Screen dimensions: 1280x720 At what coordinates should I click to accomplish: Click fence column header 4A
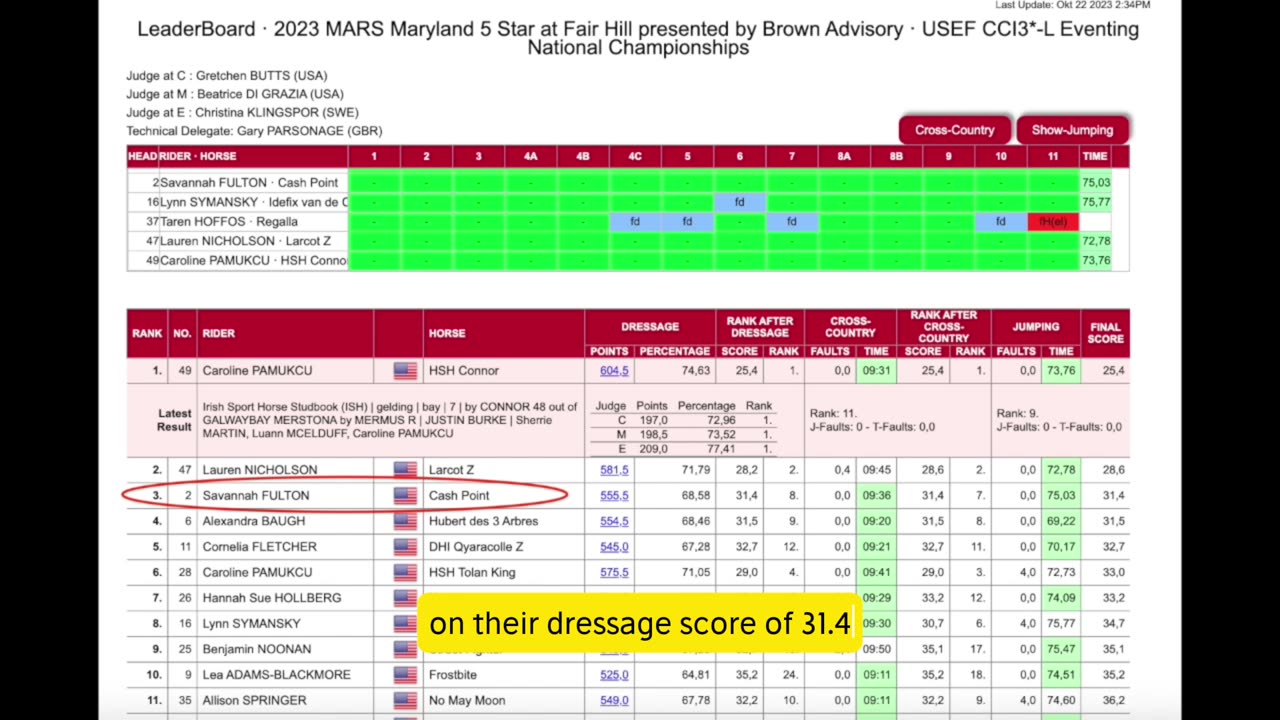pyautogui.click(x=531, y=156)
